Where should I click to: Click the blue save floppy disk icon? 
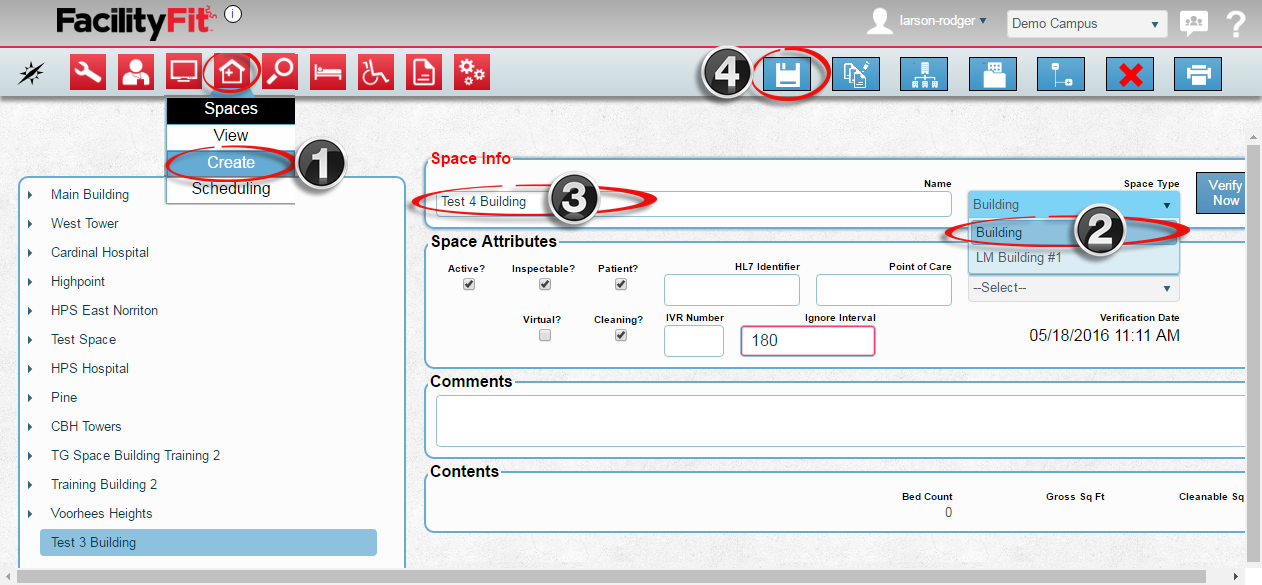pyautogui.click(x=788, y=75)
